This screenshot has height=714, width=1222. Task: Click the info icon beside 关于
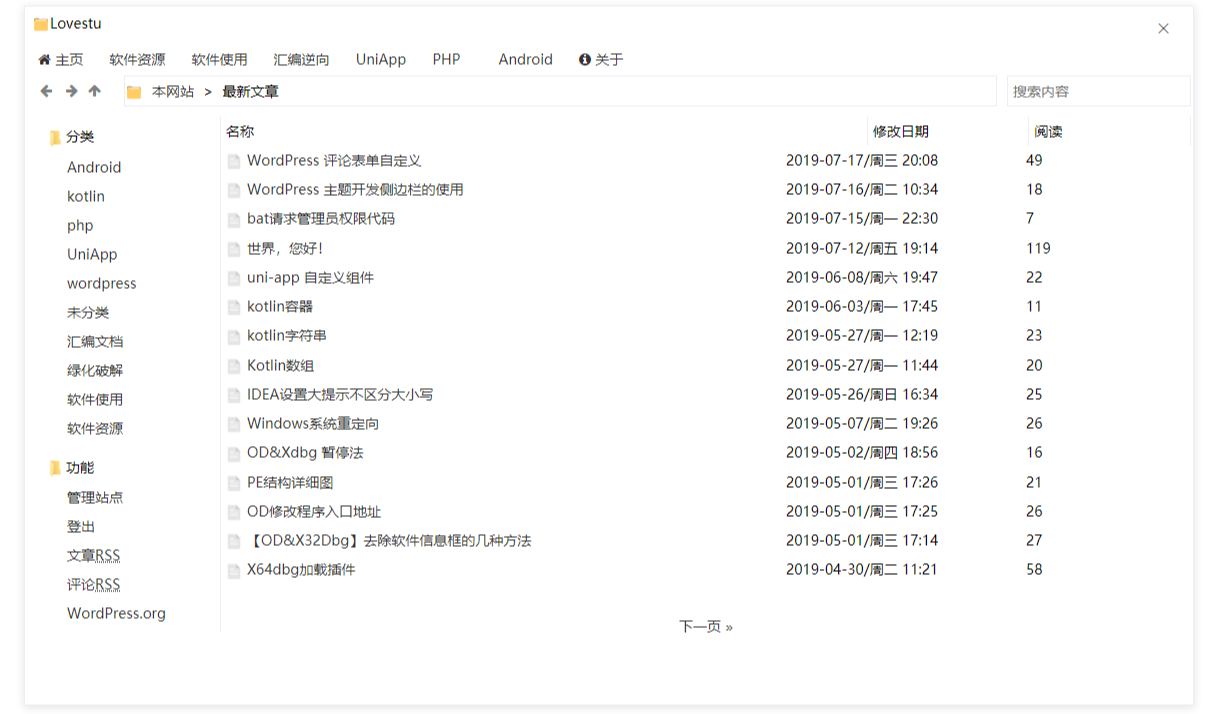[x=585, y=60]
